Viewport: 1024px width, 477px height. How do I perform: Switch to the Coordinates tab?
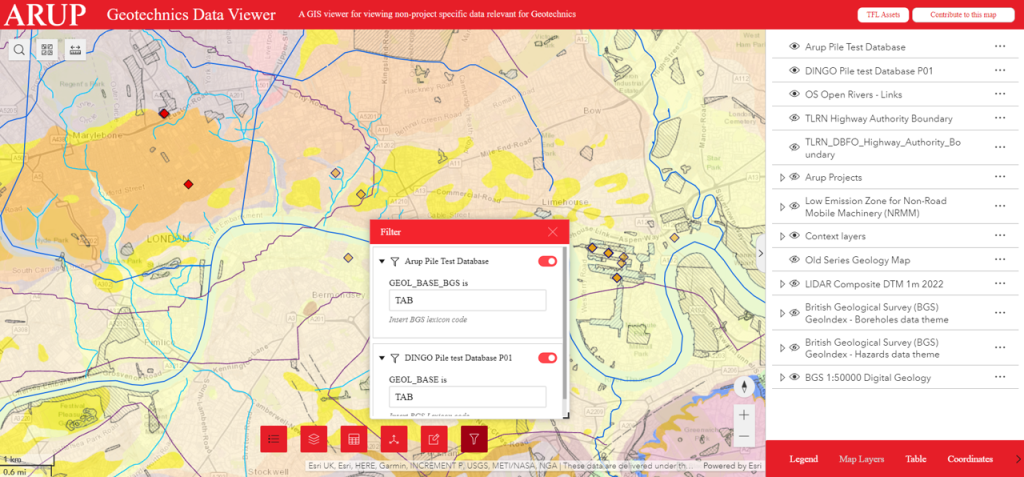[x=970, y=459]
